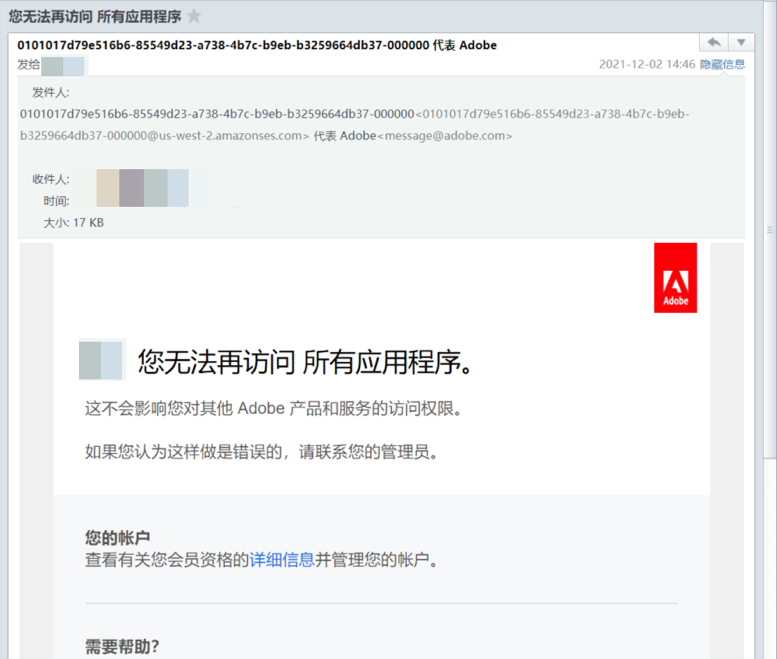Click the date 2021-12-02 14:46
777x659 pixels.
click(647, 64)
